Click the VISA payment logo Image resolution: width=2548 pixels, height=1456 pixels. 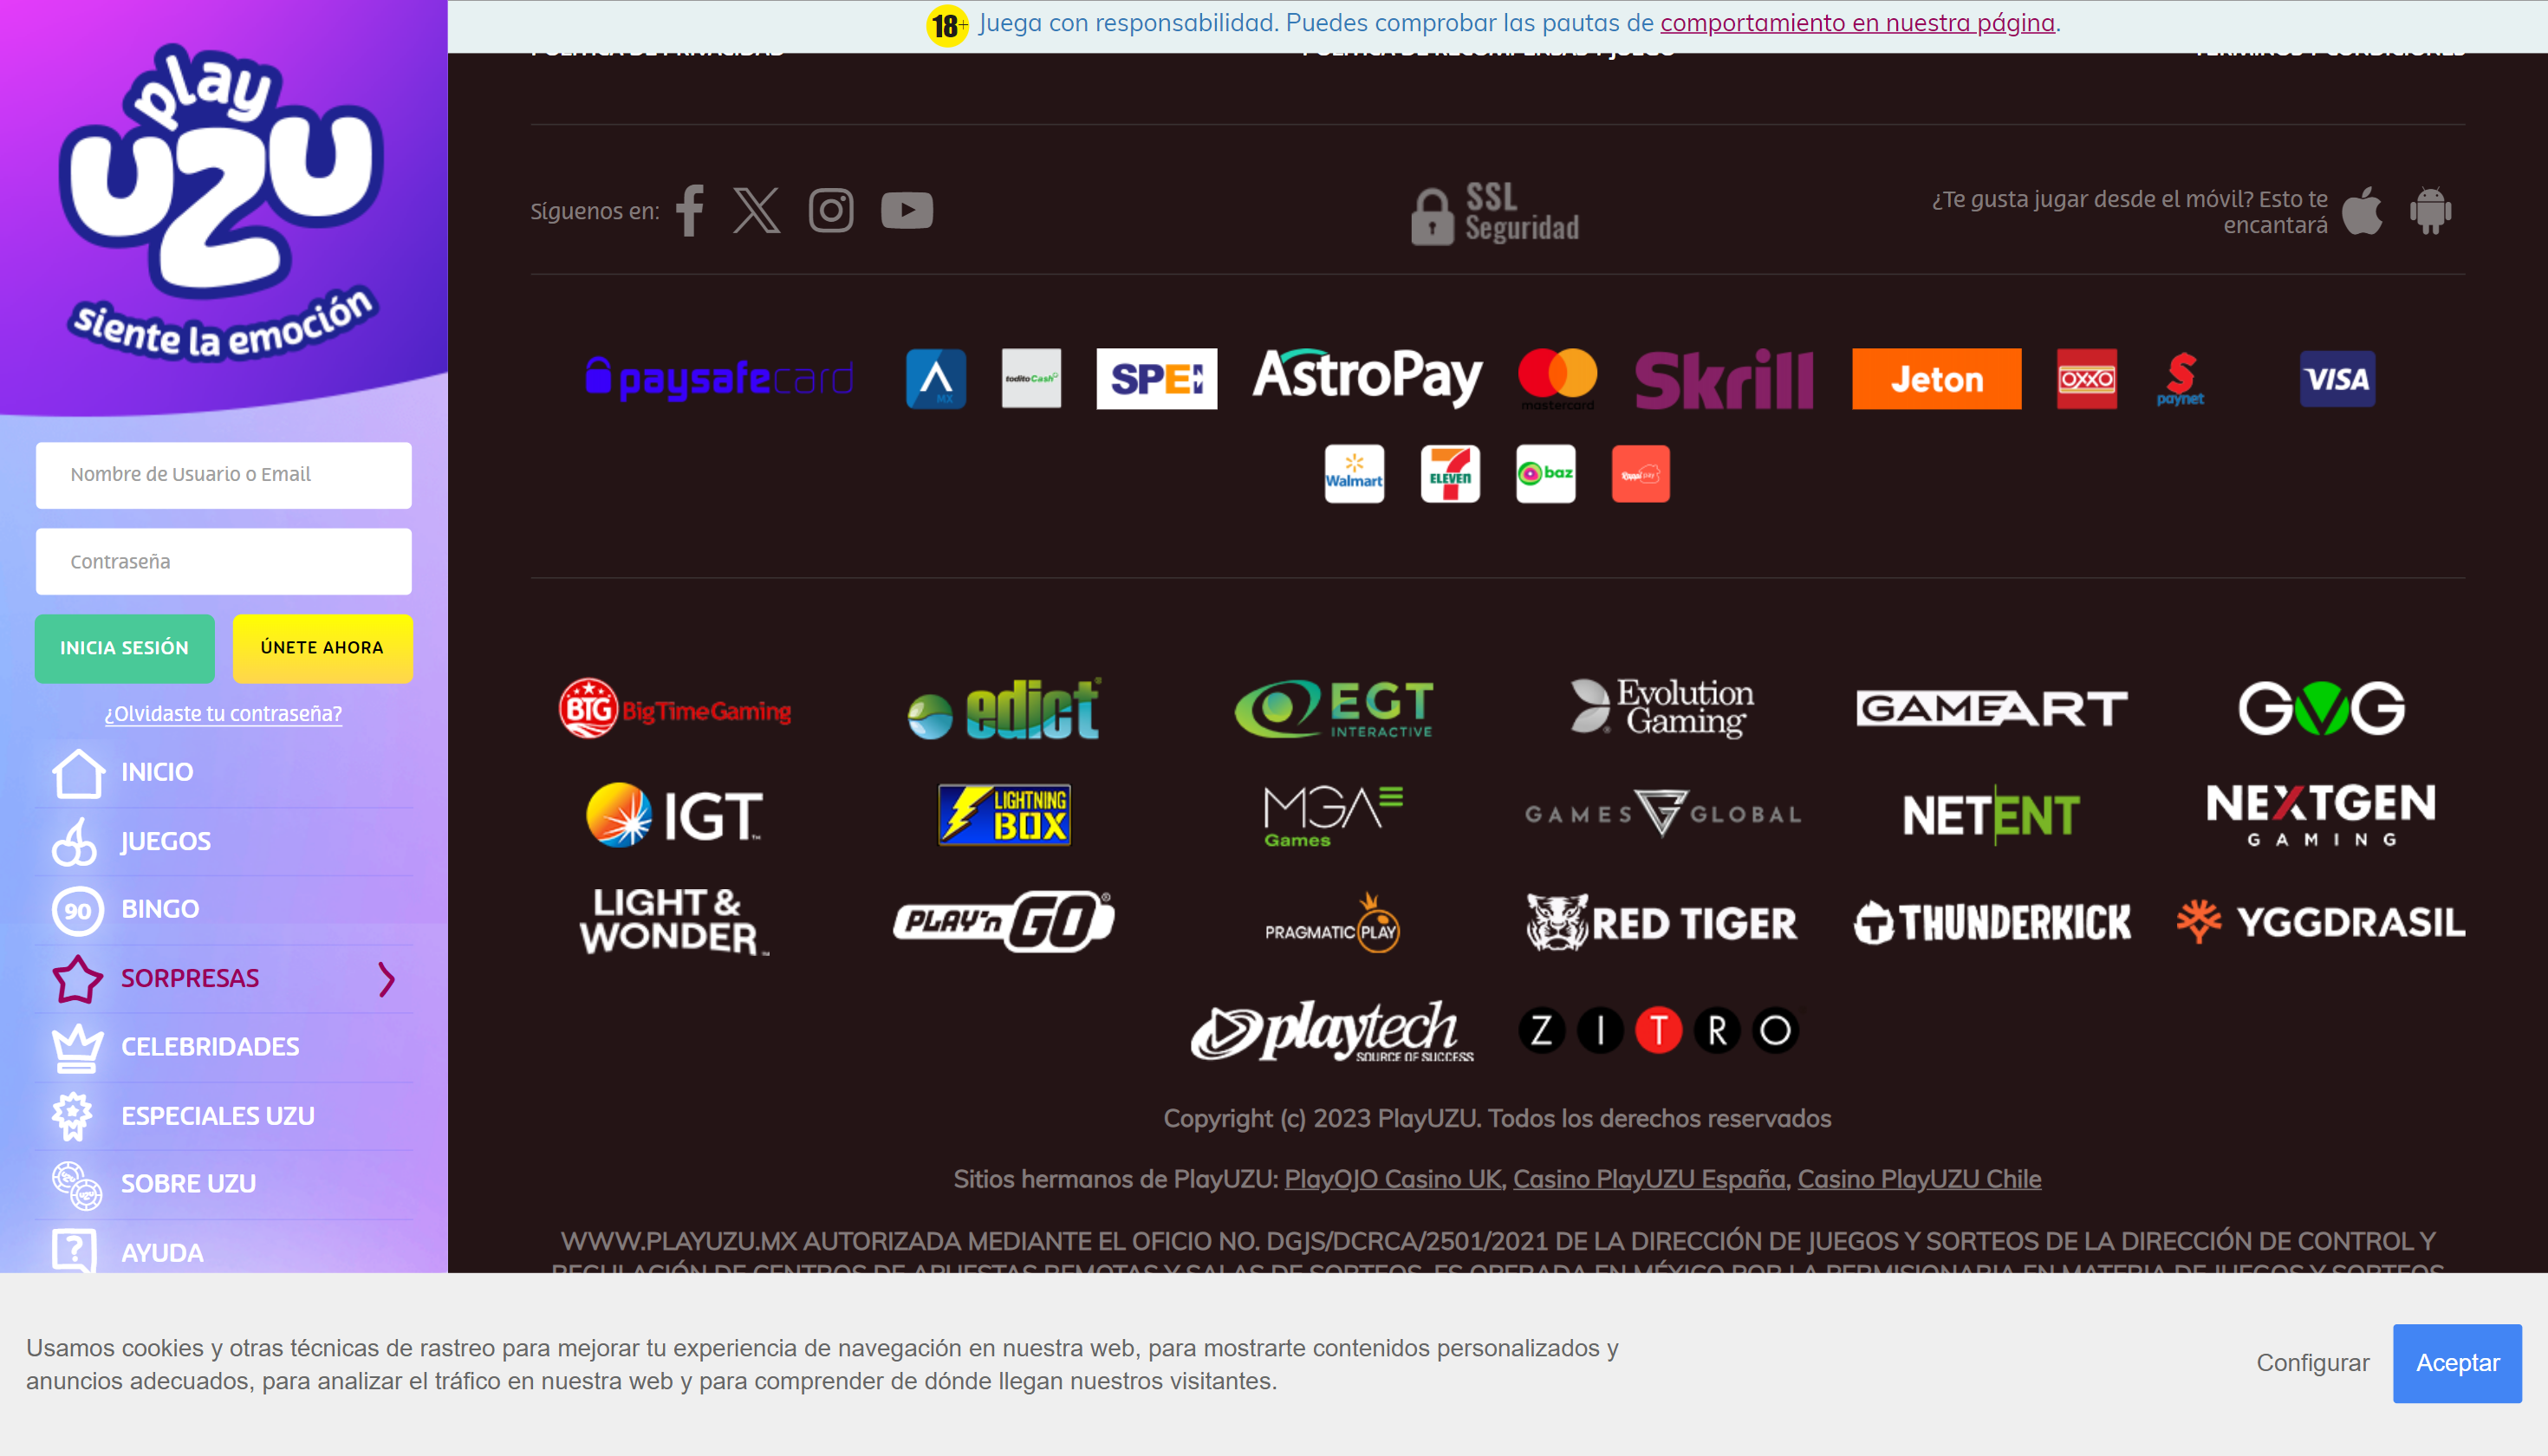2337,379
